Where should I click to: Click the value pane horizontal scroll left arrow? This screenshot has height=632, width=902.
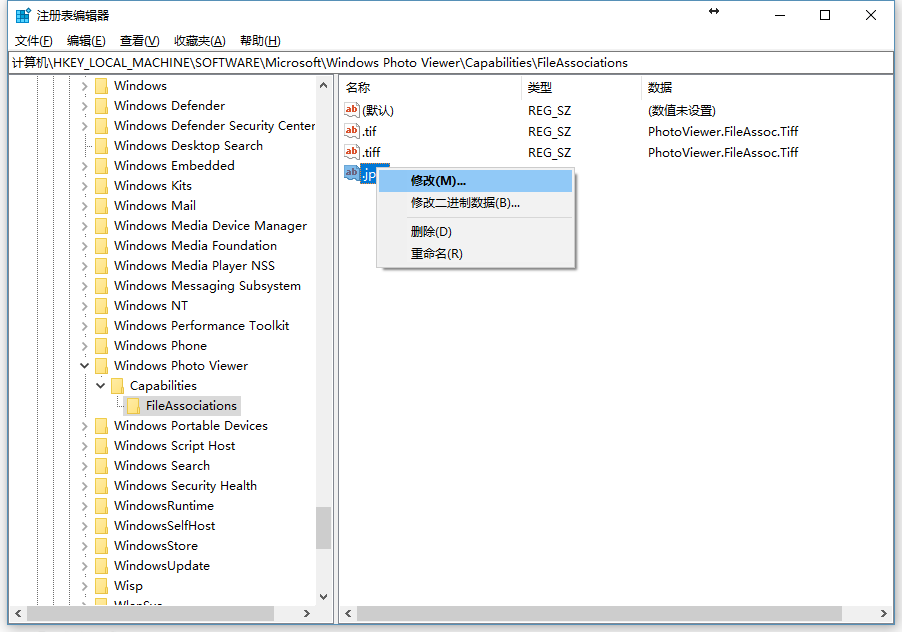pos(348,614)
